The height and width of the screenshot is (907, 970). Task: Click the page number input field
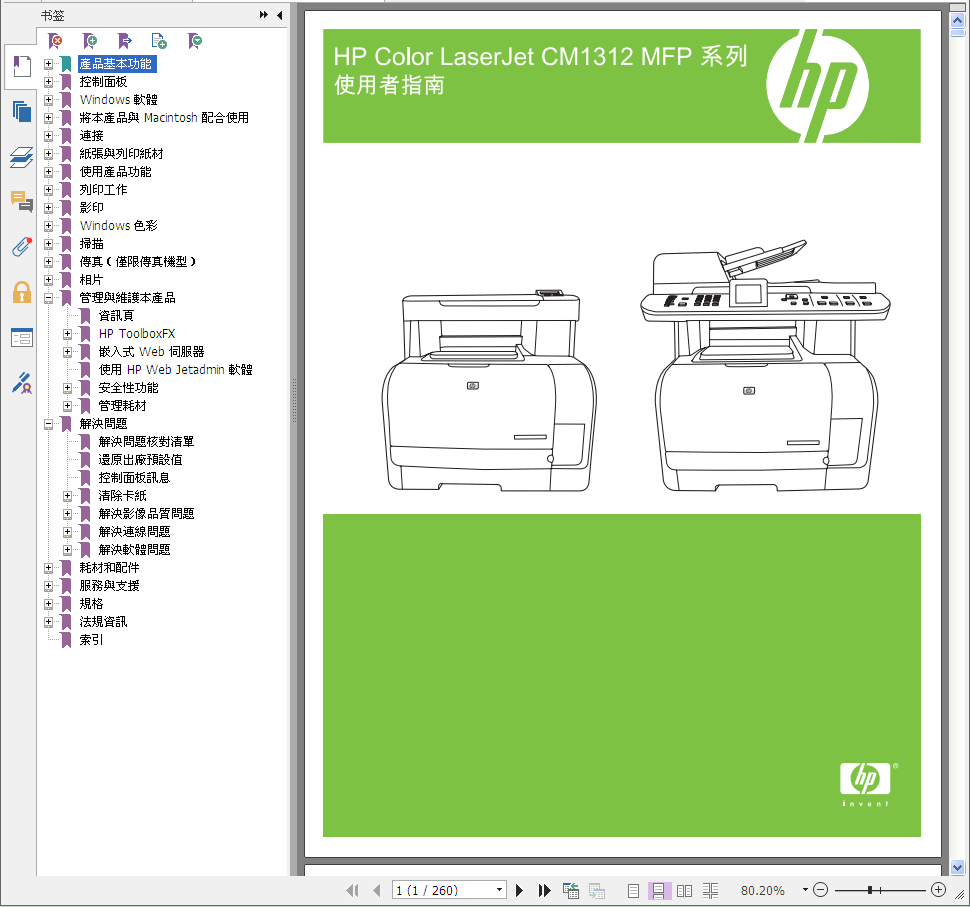pos(442,890)
